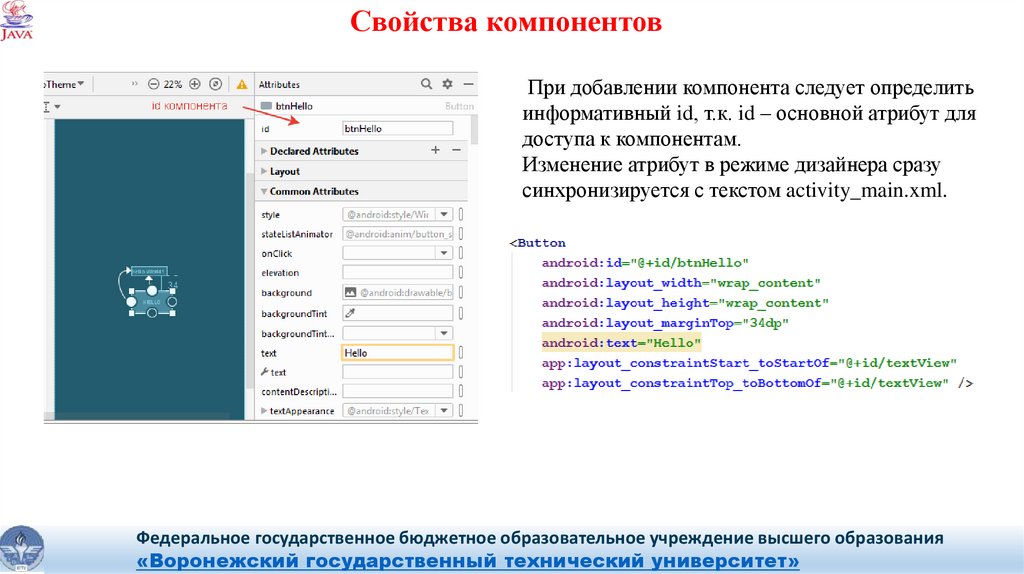The height and width of the screenshot is (574, 1024).
Task: Click the Attributes search magnifier icon
Action: (427, 84)
